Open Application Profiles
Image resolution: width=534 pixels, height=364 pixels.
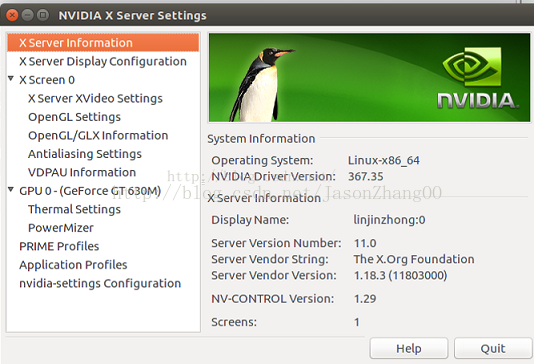point(73,265)
